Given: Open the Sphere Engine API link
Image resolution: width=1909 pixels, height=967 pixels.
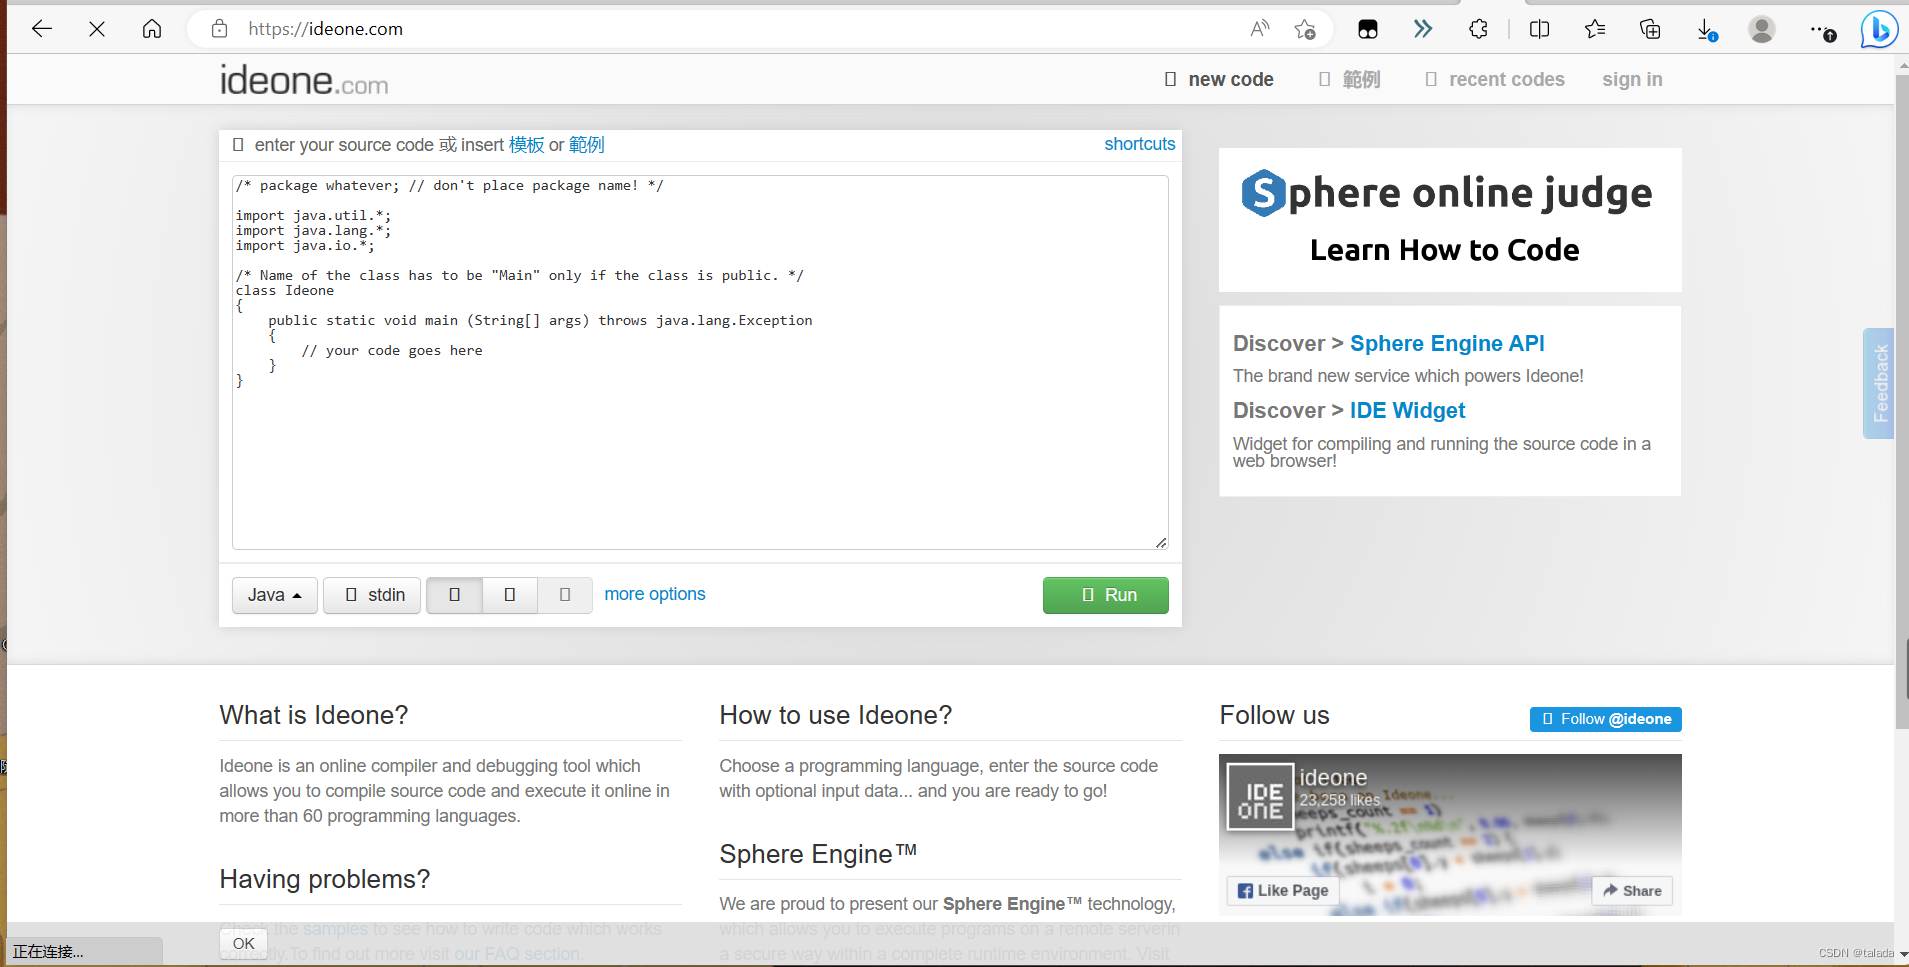Looking at the screenshot, I should click(1447, 343).
